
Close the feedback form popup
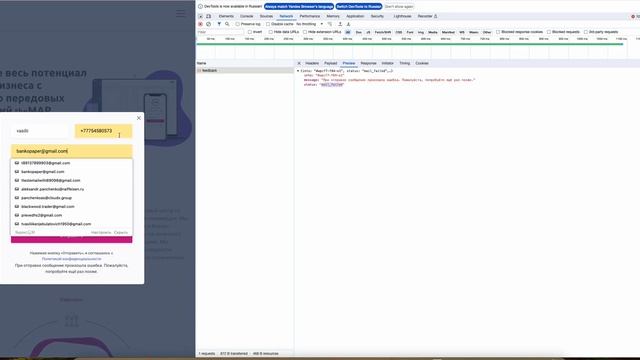(139, 118)
